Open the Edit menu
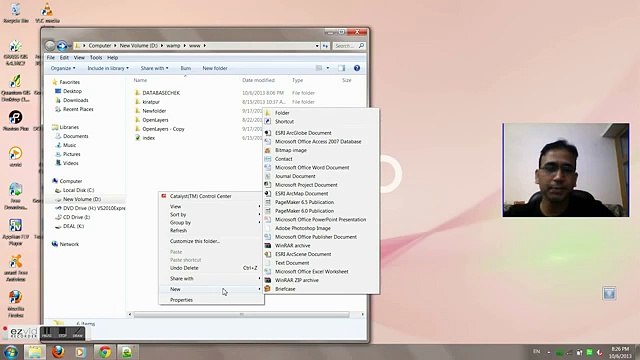The width and height of the screenshot is (640, 360). click(64, 58)
